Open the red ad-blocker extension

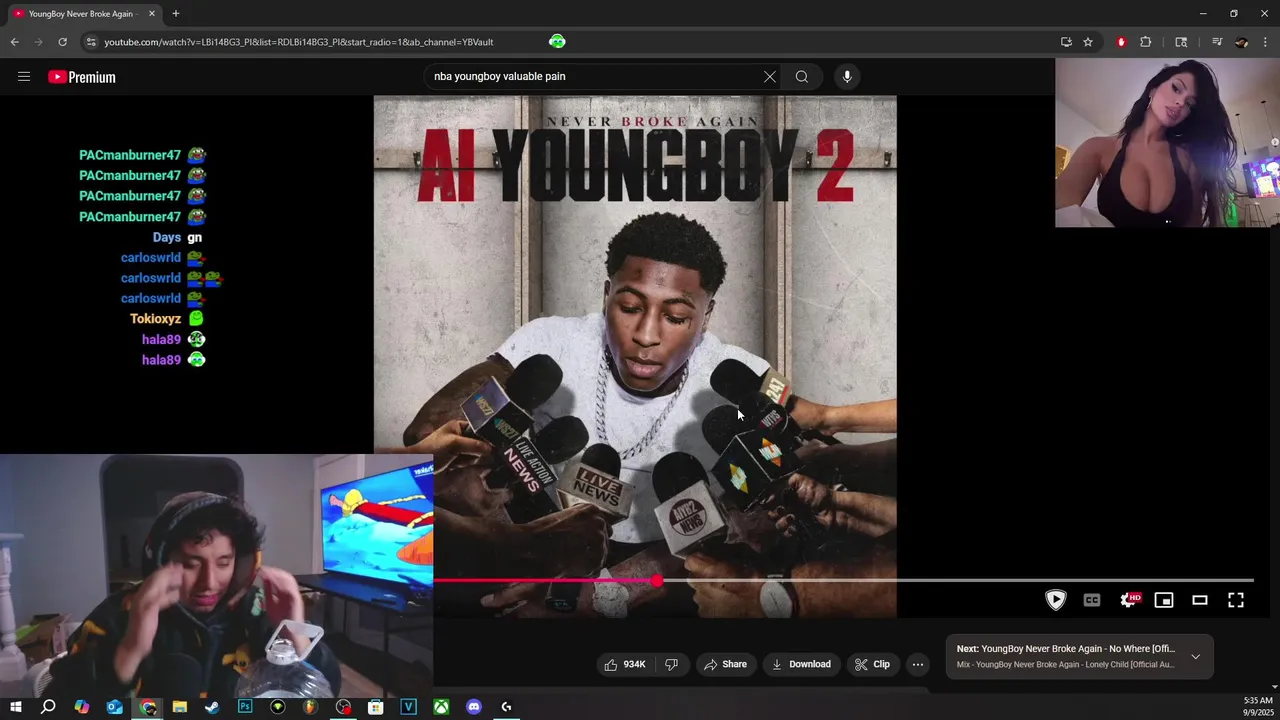point(1121,42)
